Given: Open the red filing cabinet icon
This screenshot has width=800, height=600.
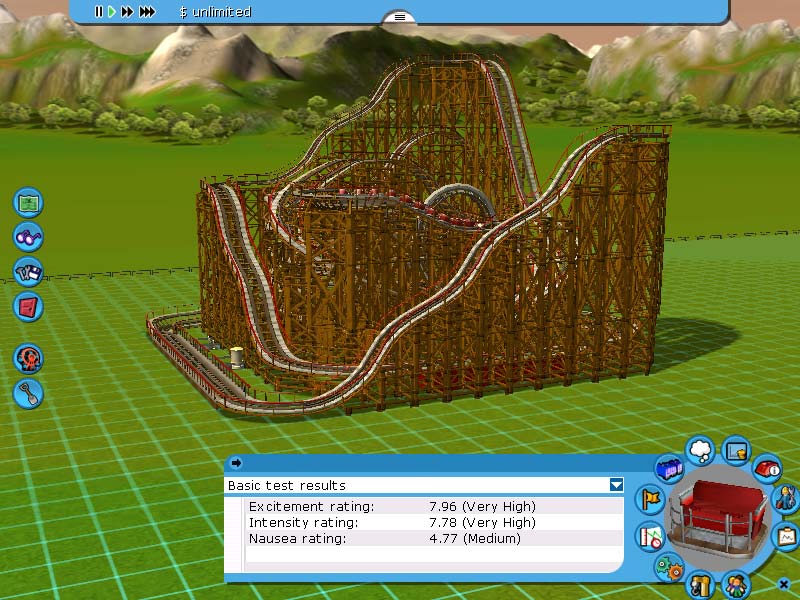Looking at the screenshot, I should pyautogui.click(x=29, y=307).
